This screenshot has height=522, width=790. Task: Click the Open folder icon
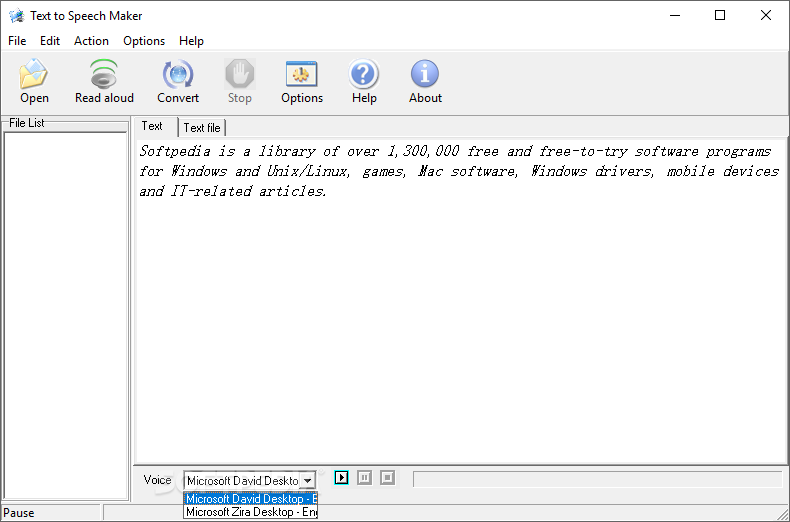(34, 74)
